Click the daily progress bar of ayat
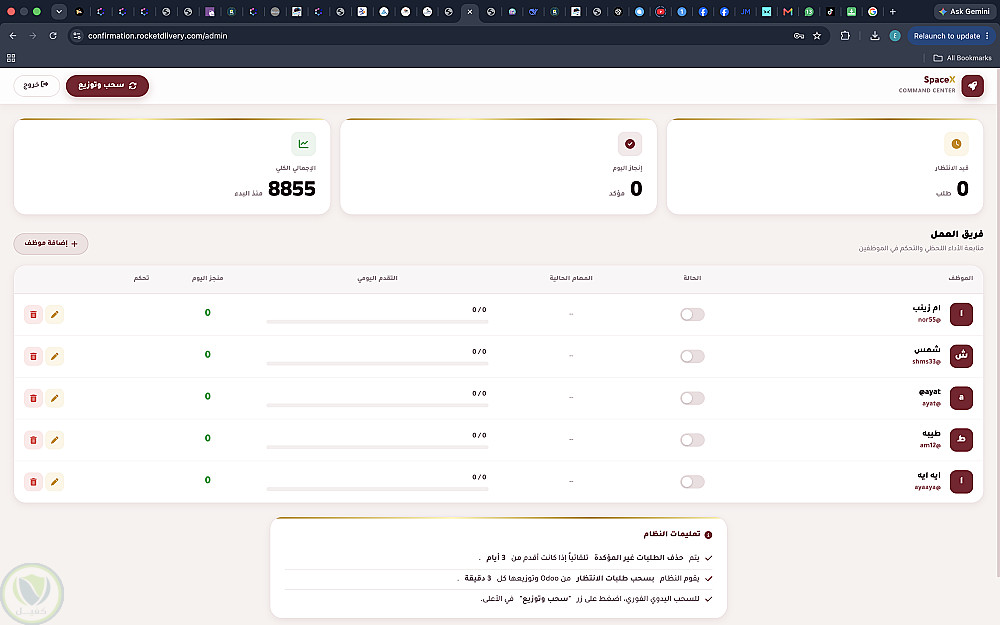 pos(377,405)
